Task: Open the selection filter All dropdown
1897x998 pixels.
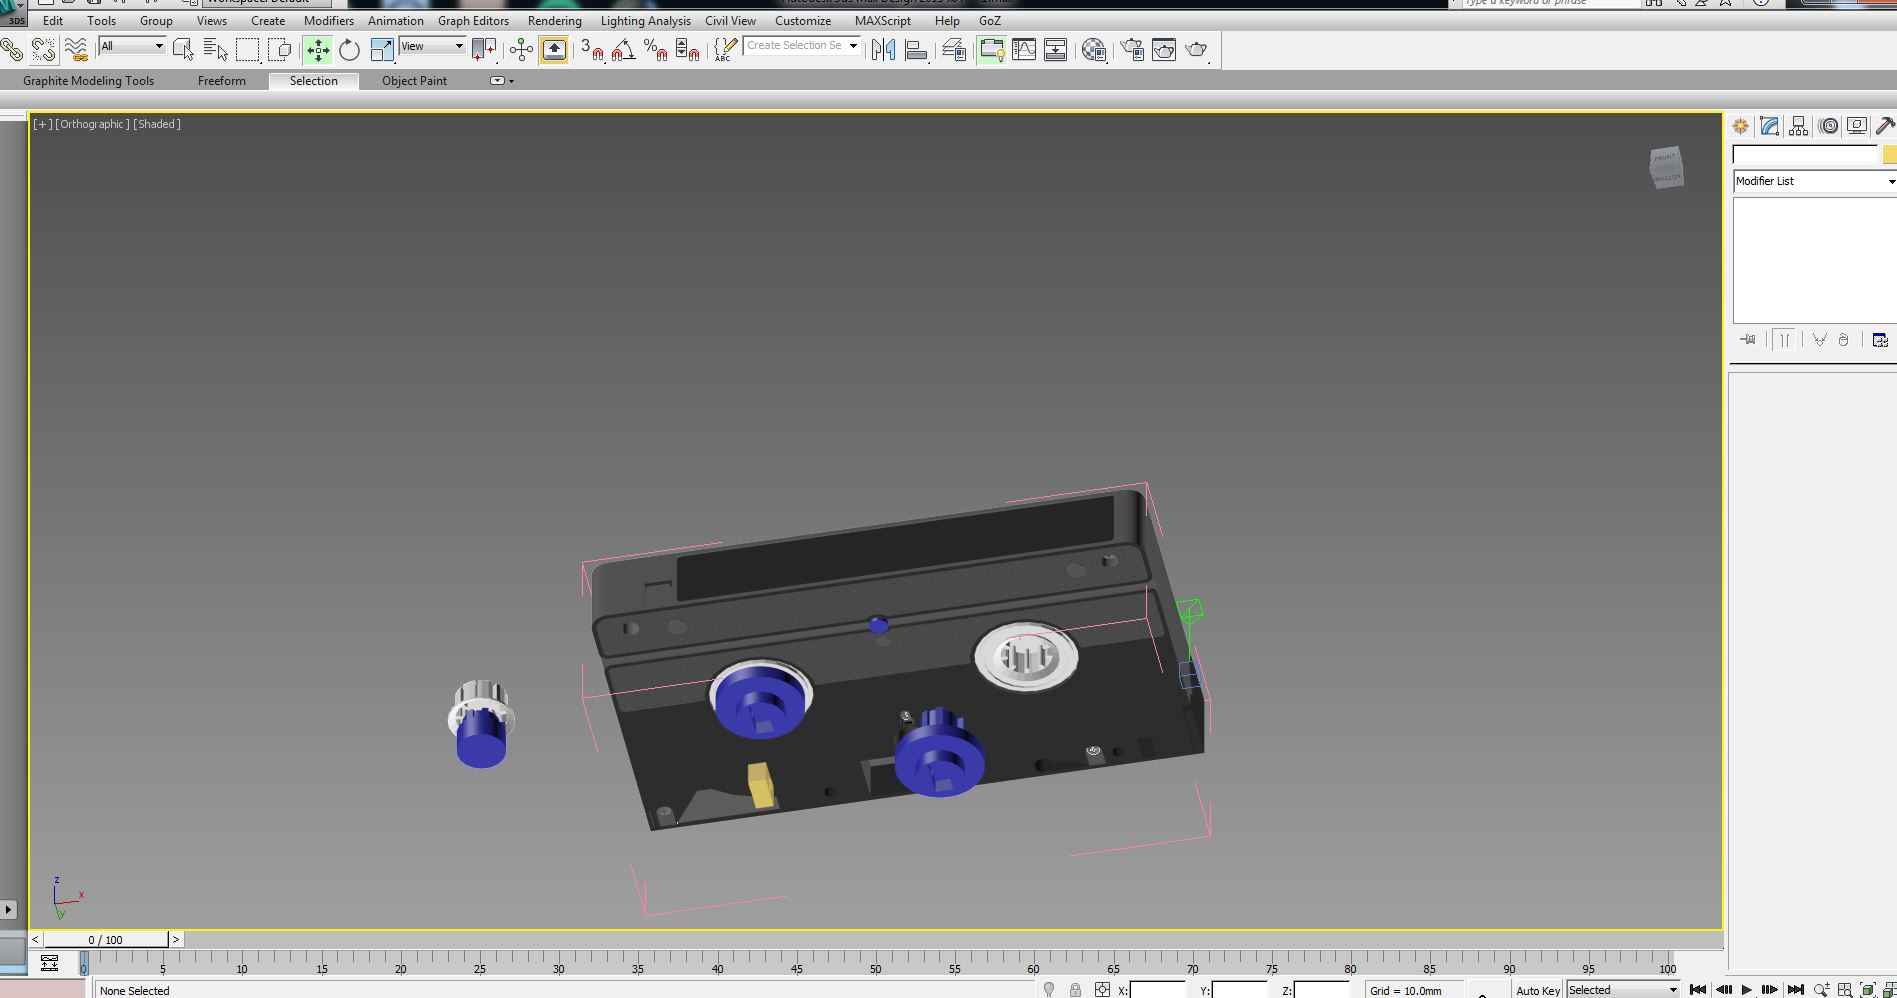Action: 132,46
